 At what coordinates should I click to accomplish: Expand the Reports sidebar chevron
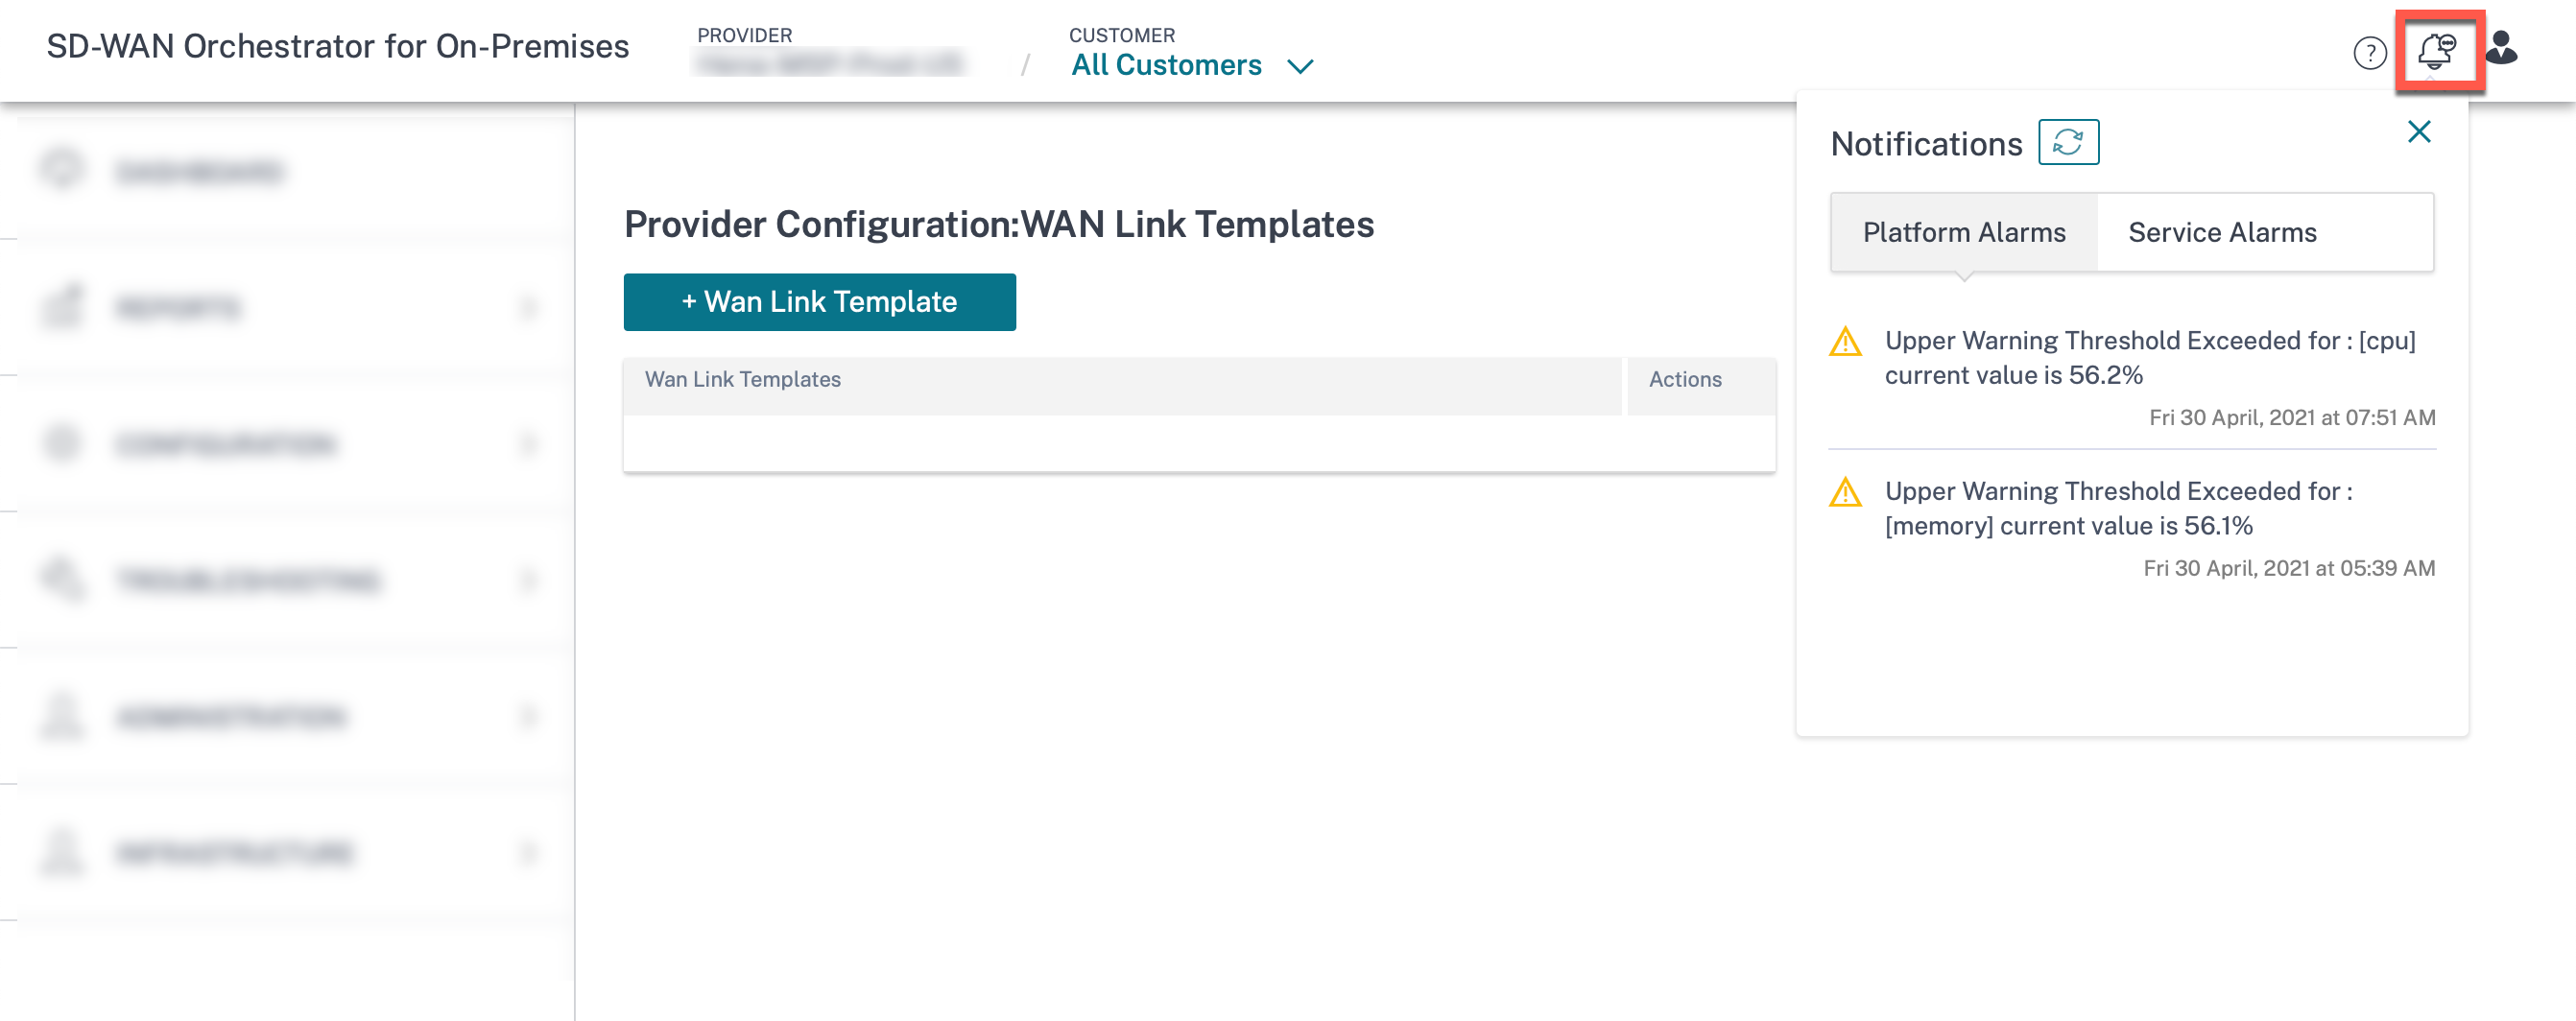pyautogui.click(x=529, y=307)
